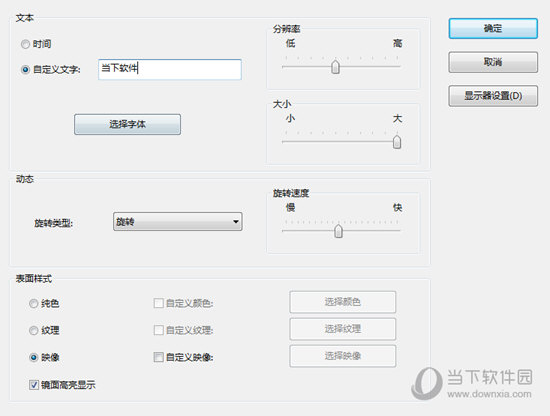Confirm settings with the 确定 button
This screenshot has height=416, width=550.
coord(493,28)
